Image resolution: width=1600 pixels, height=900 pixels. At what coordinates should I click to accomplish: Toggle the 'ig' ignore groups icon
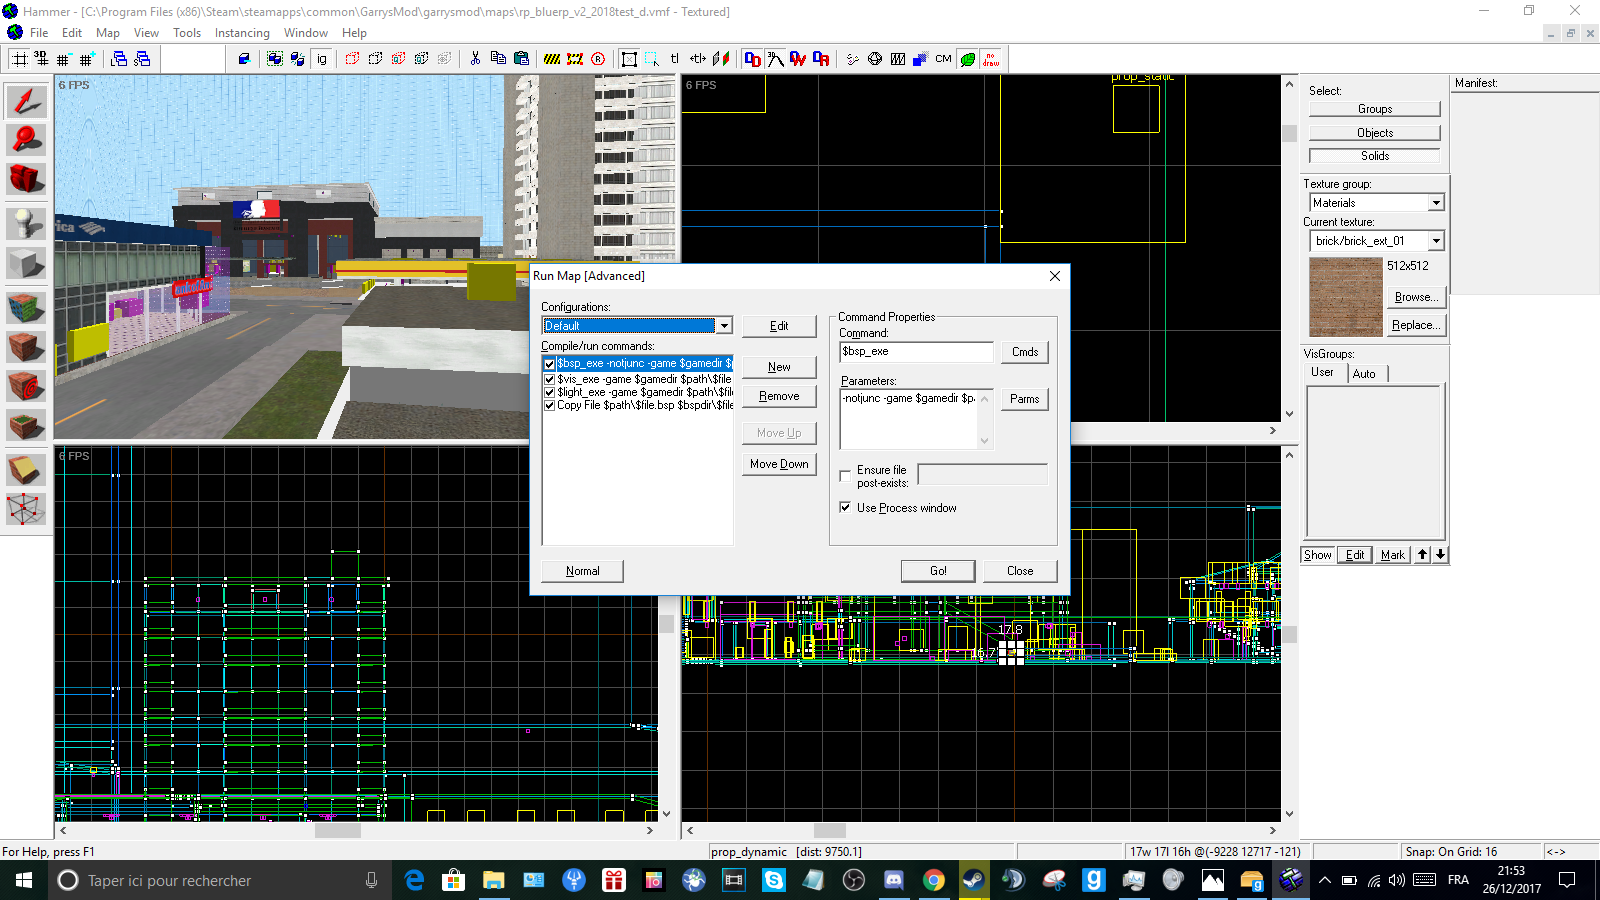[321, 59]
